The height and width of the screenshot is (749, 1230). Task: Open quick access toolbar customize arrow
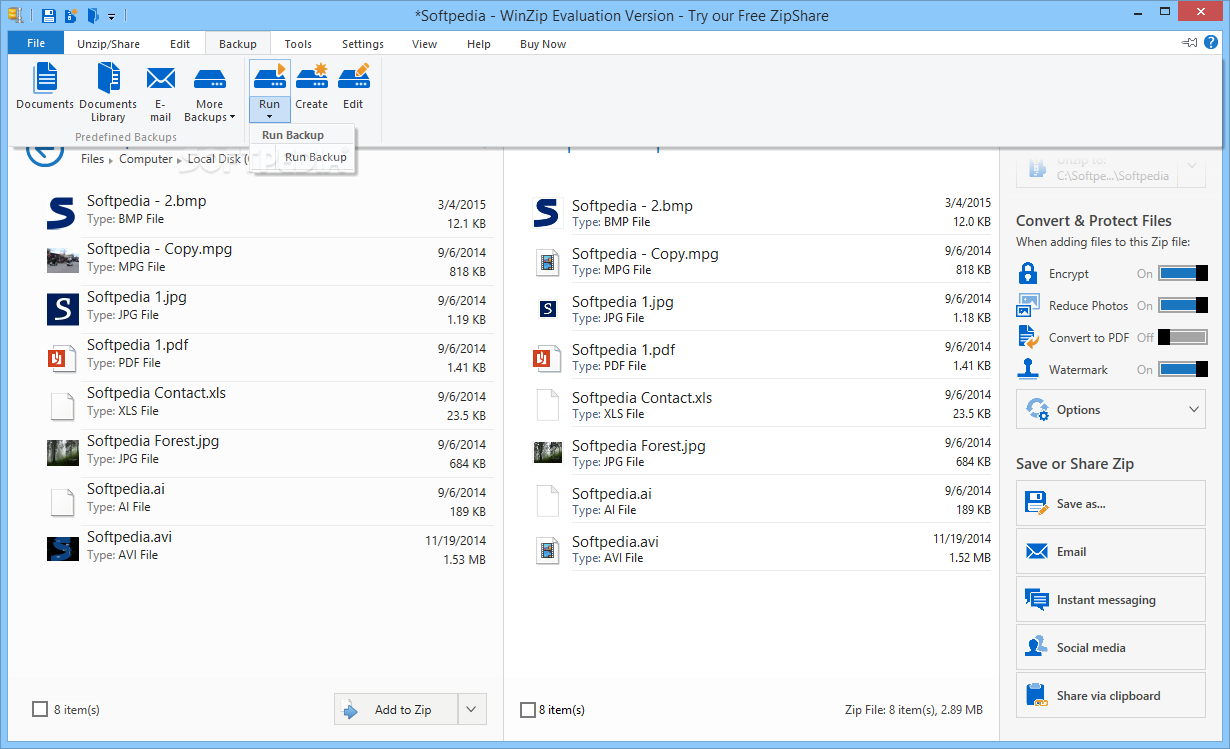point(111,17)
